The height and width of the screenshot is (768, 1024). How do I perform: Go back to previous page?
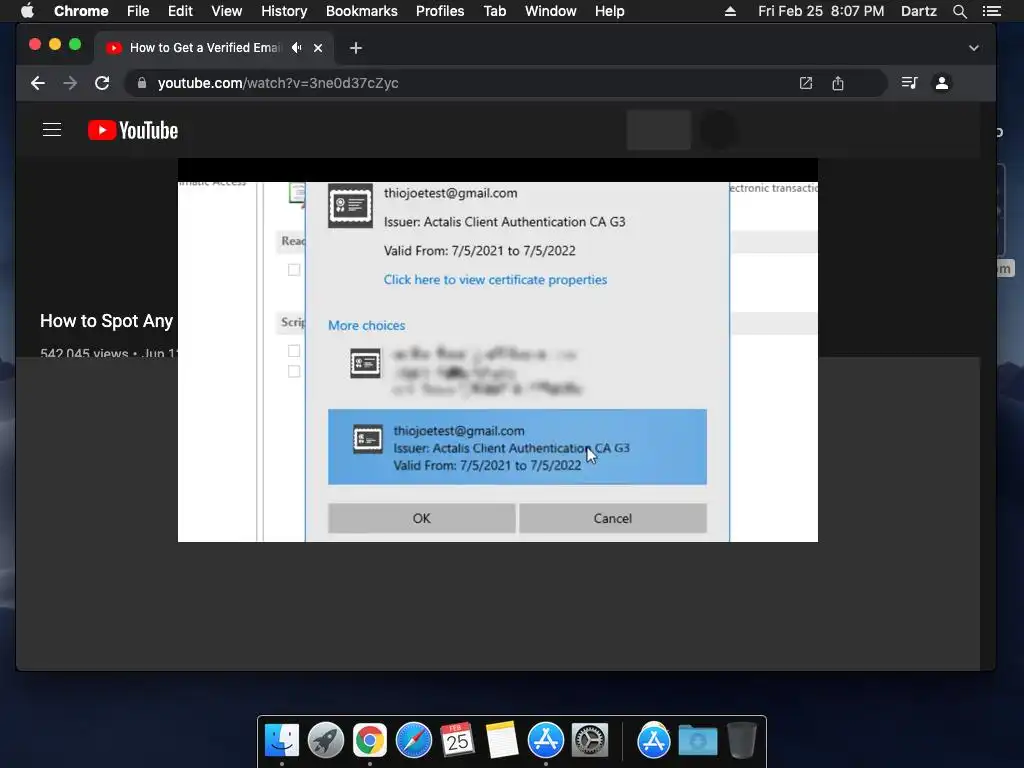(x=38, y=83)
